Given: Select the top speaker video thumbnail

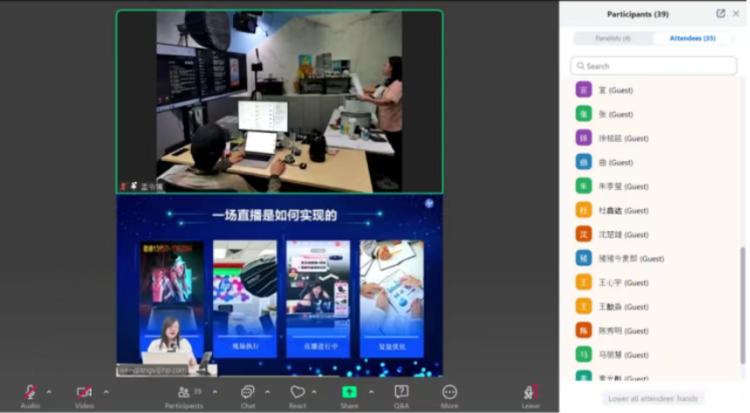Looking at the screenshot, I should point(279,101).
